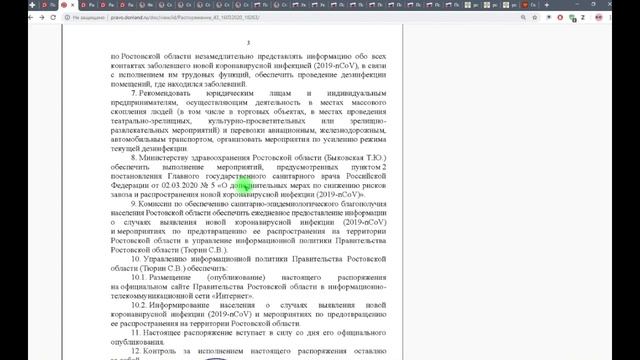The image size is (640, 360).
Task: Go back to the previous page
Action: [x=31, y=18]
